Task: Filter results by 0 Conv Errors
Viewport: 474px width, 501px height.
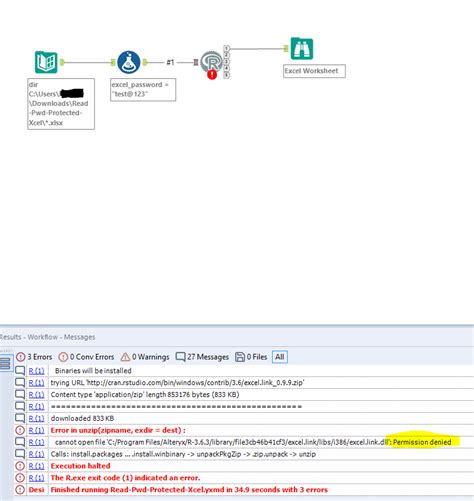Action: click(86, 357)
